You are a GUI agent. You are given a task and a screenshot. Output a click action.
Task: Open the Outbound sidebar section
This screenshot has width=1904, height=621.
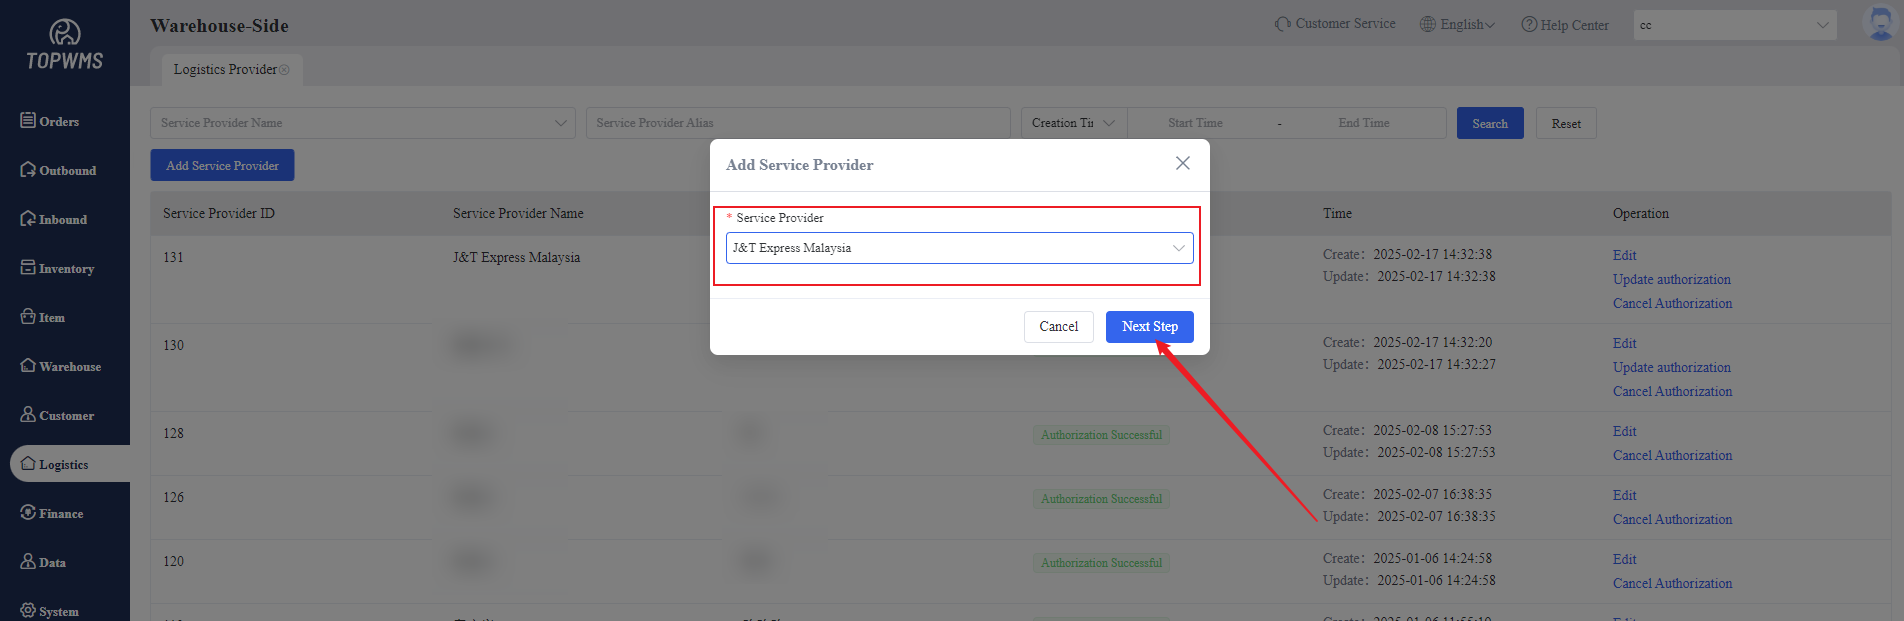coord(58,170)
